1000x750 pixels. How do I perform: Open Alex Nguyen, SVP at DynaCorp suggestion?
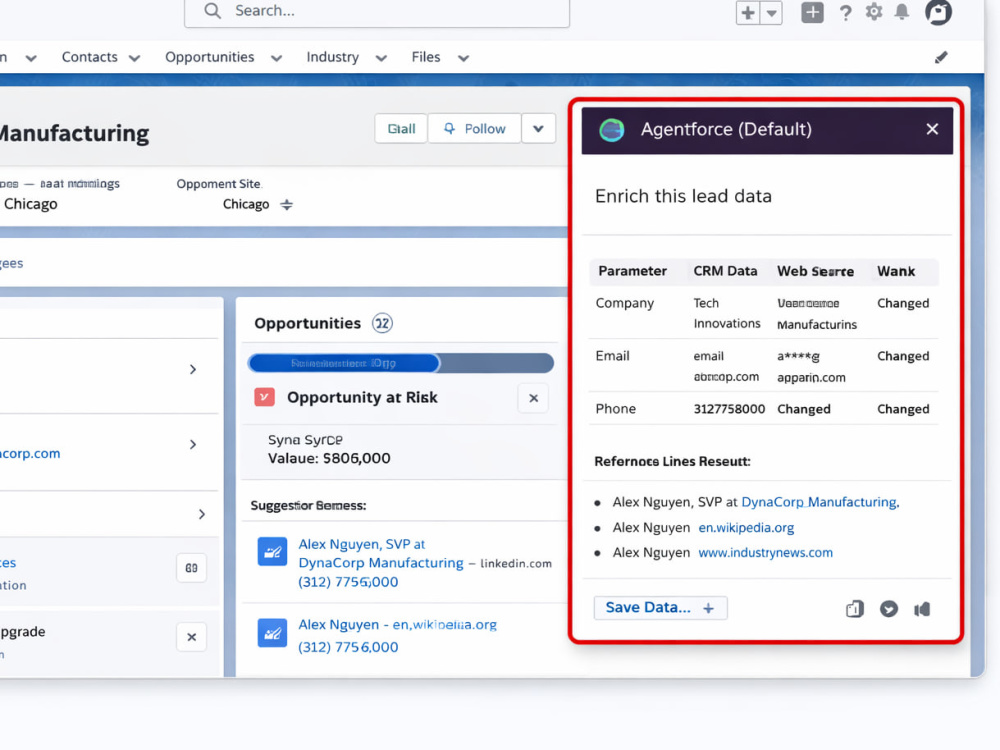[381, 554]
